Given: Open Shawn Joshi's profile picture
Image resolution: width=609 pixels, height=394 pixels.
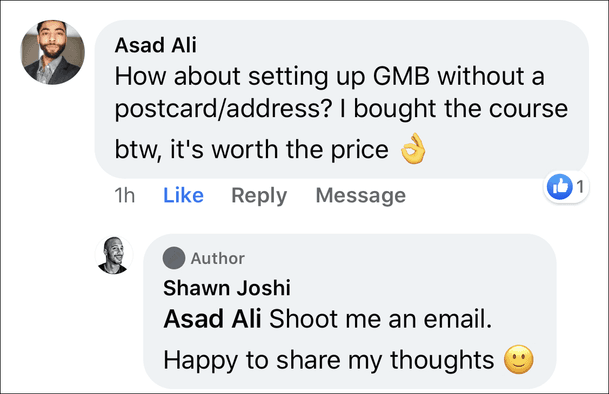Looking at the screenshot, I should pyautogui.click(x=114, y=255).
